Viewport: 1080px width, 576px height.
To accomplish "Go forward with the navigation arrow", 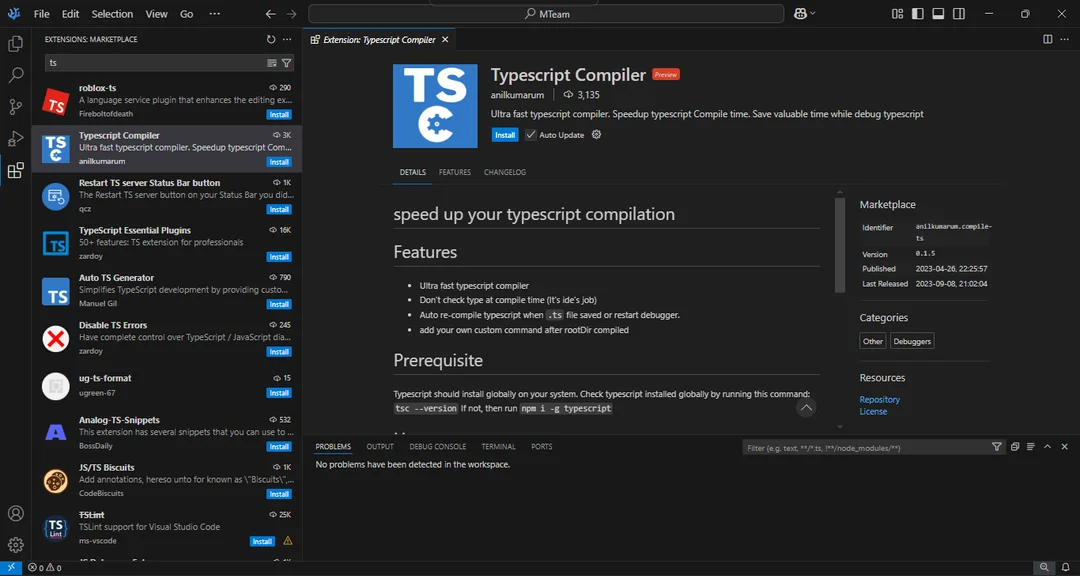I will tap(291, 14).
